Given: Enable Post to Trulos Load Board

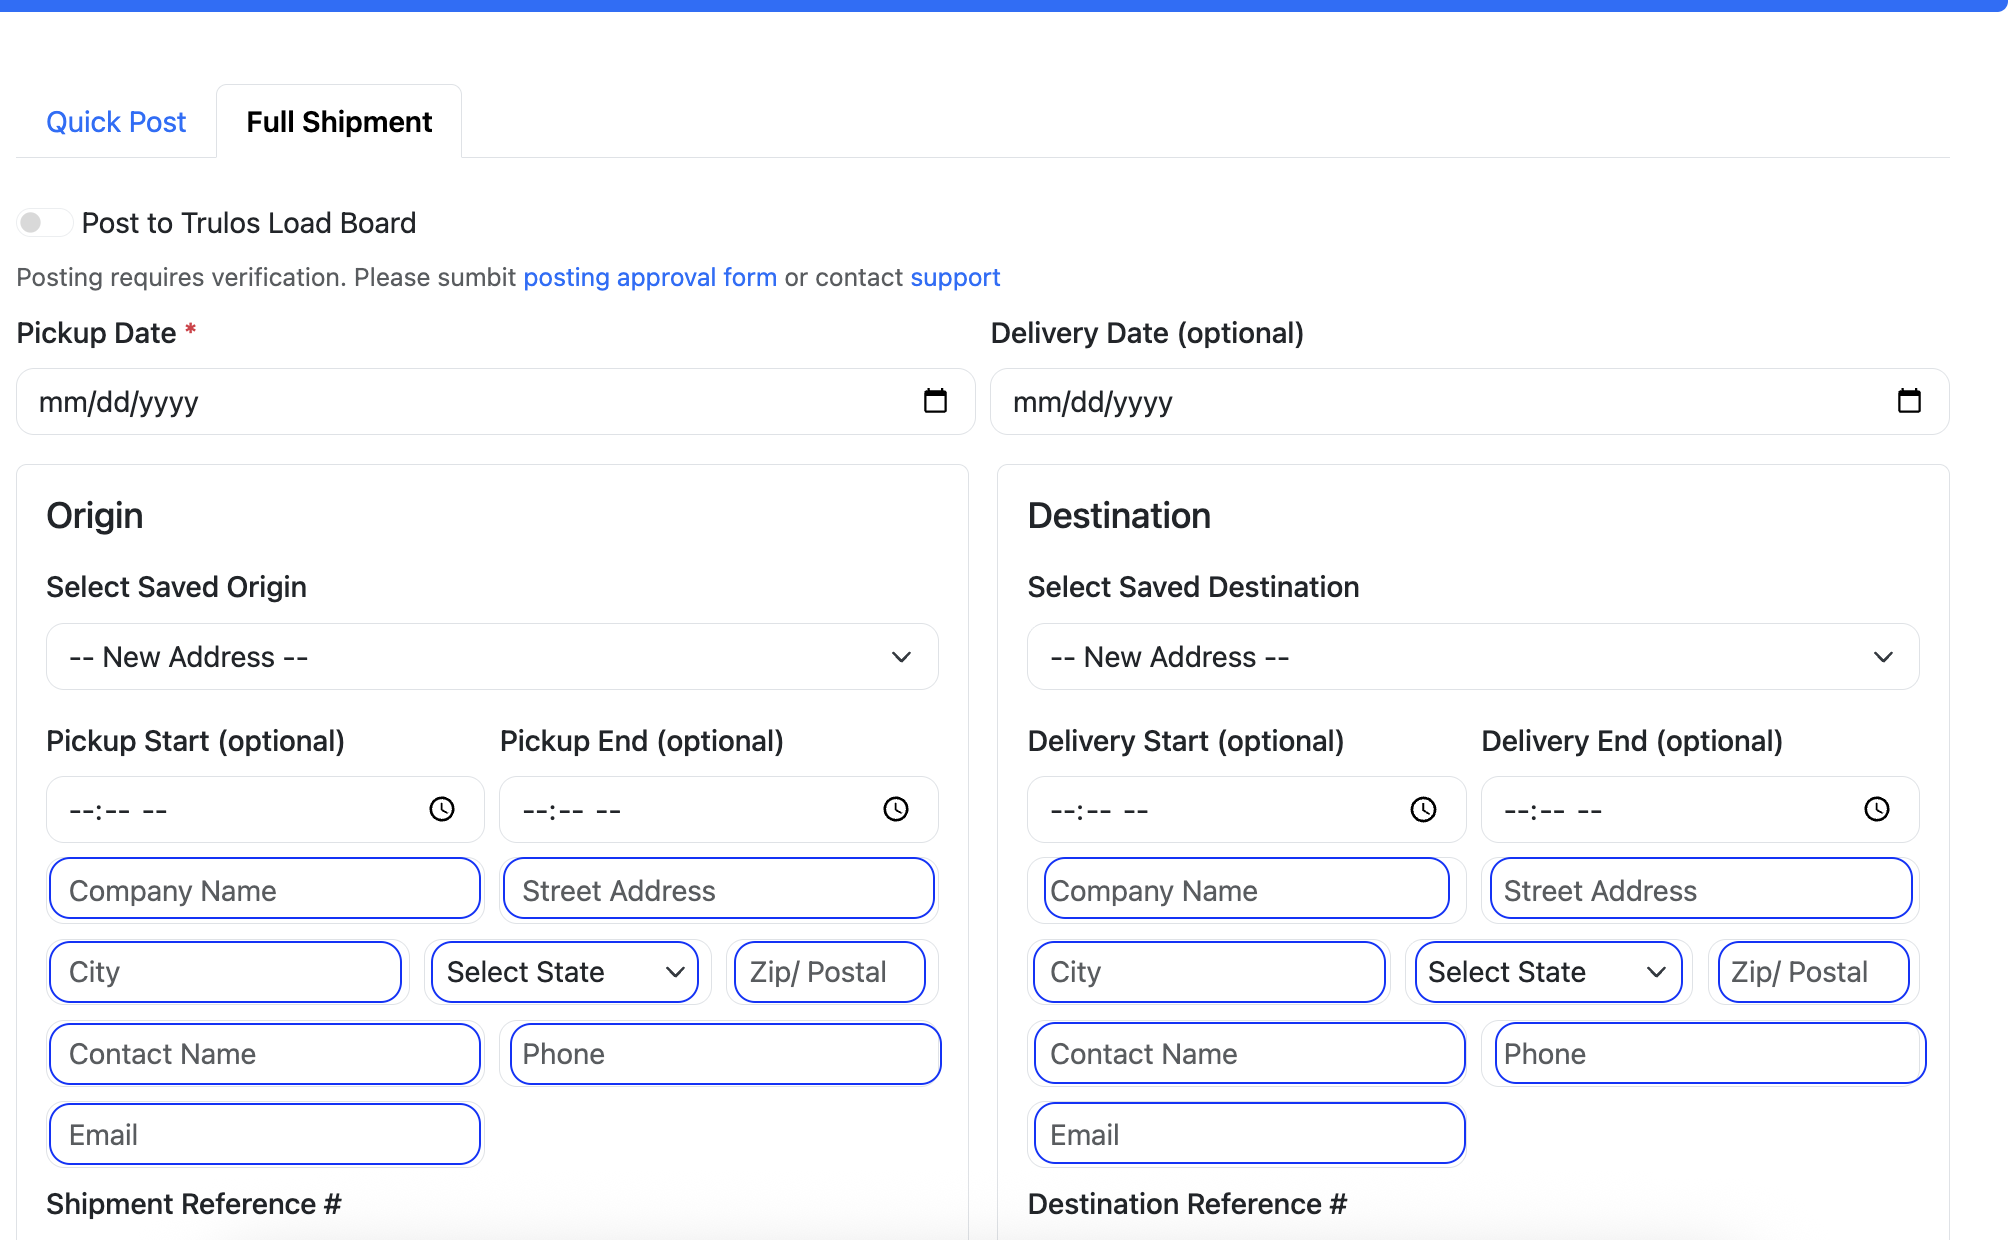Looking at the screenshot, I should 44,222.
